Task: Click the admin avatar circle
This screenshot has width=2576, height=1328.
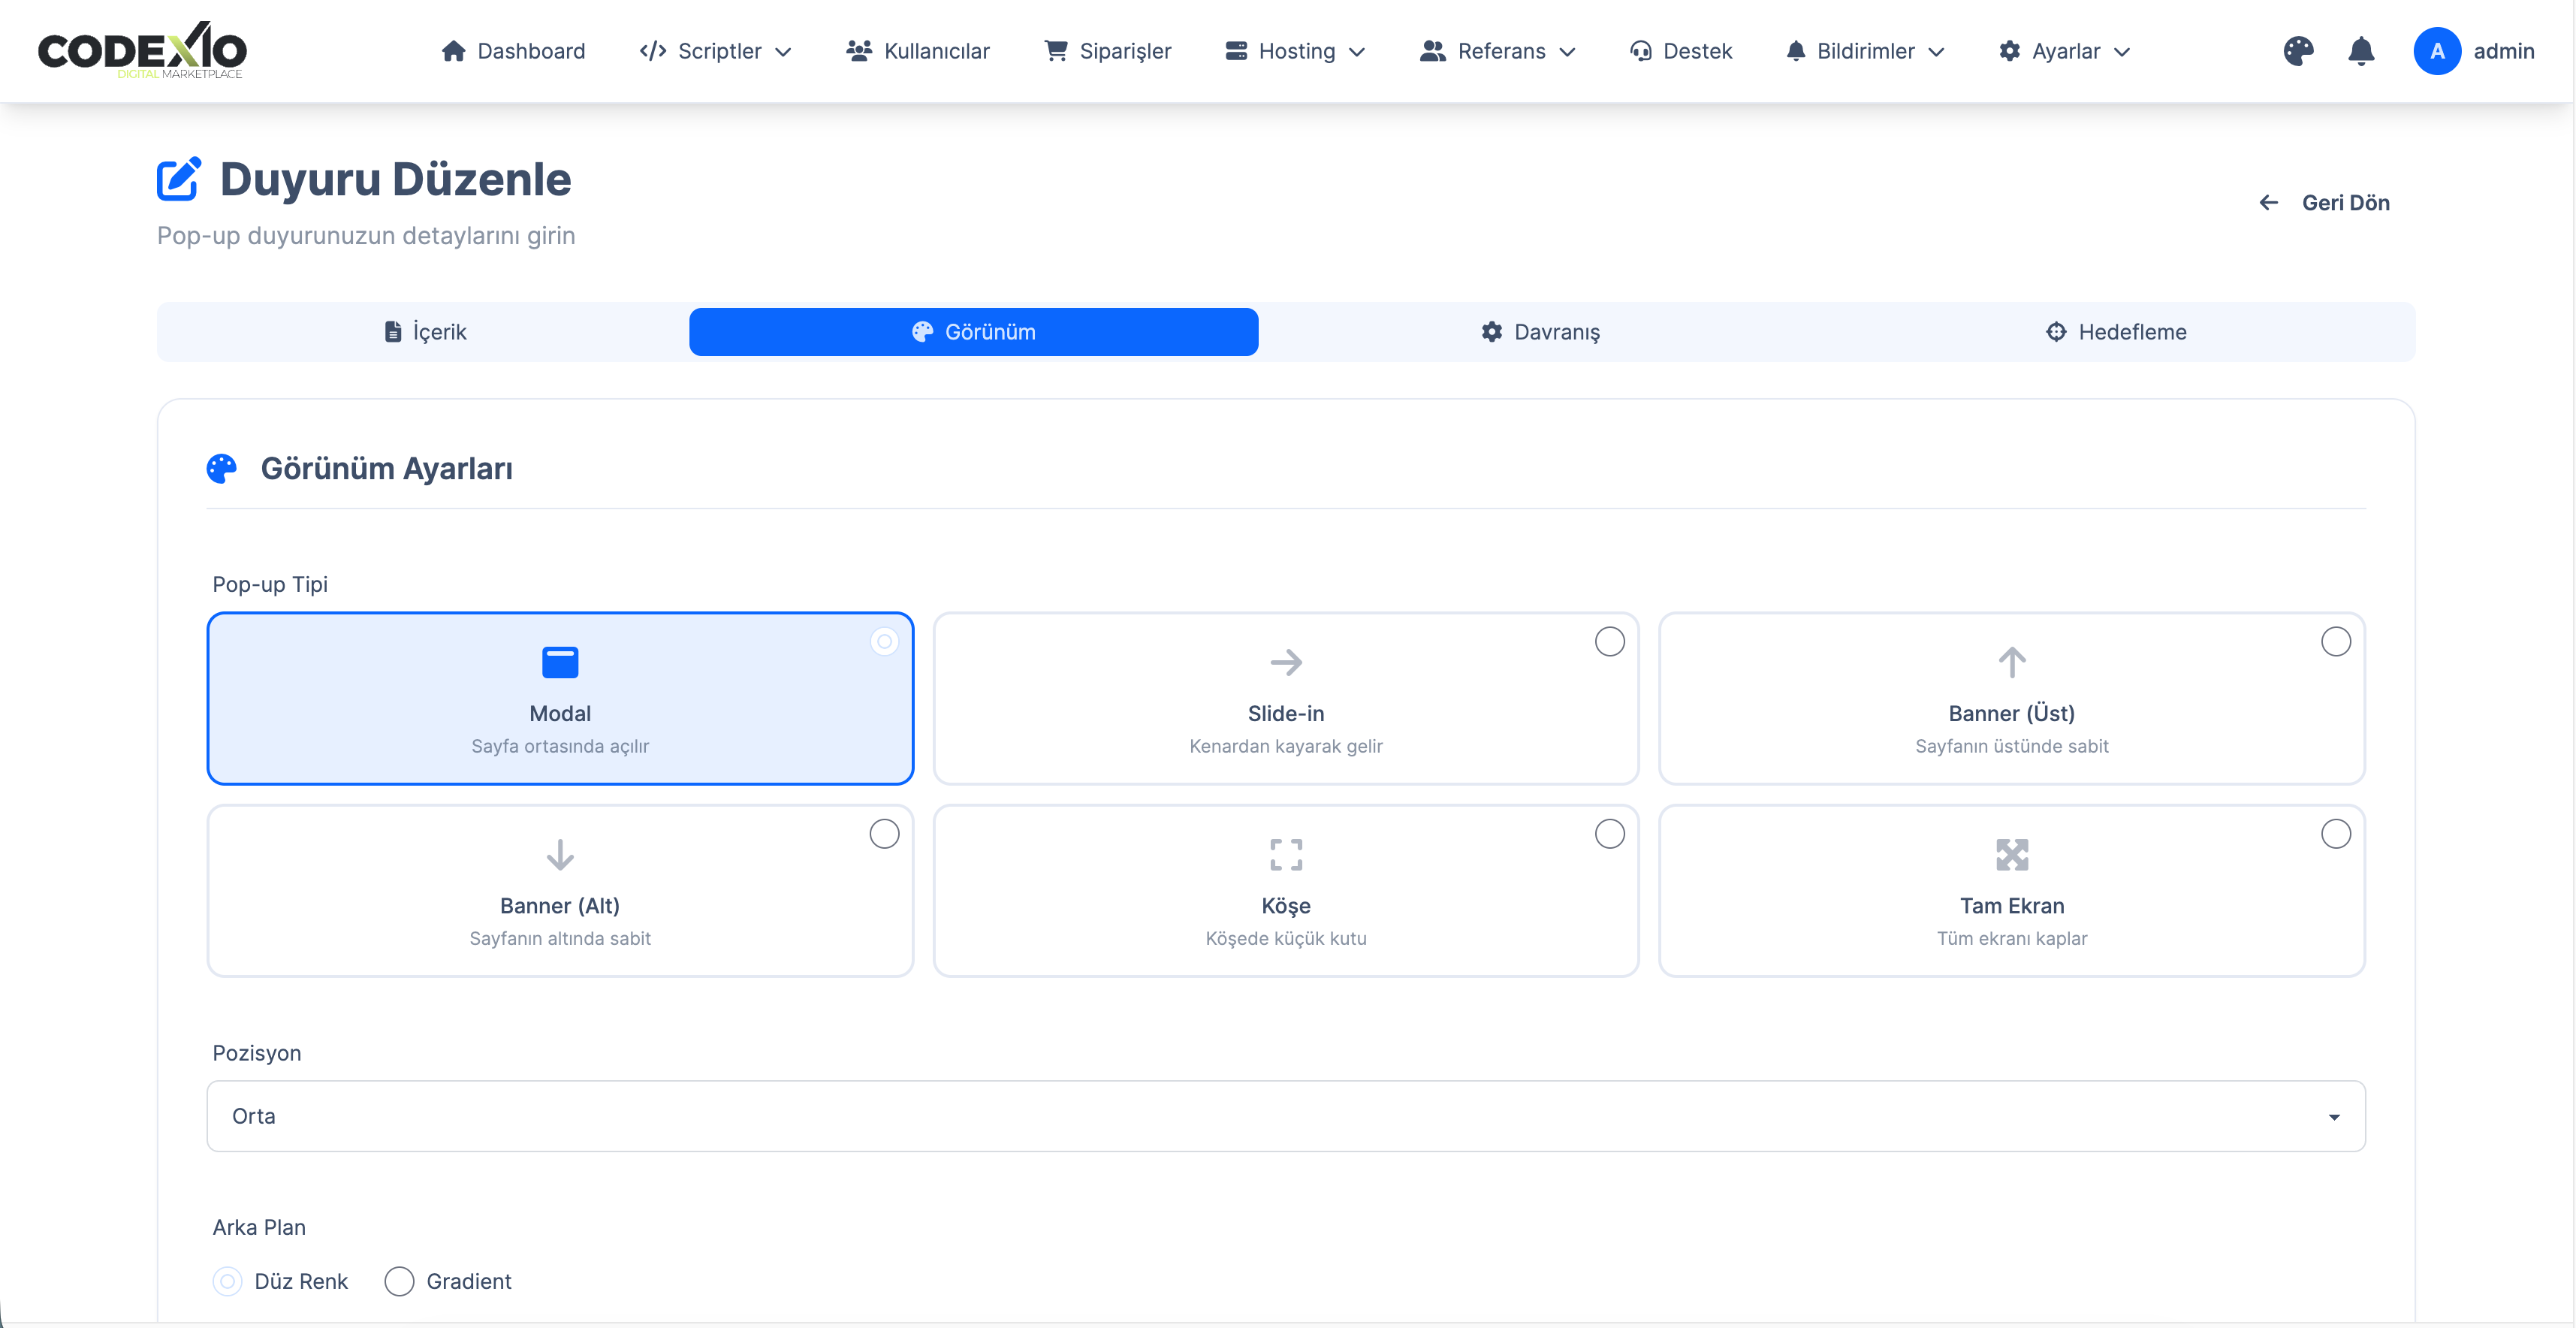Action: tap(2437, 51)
